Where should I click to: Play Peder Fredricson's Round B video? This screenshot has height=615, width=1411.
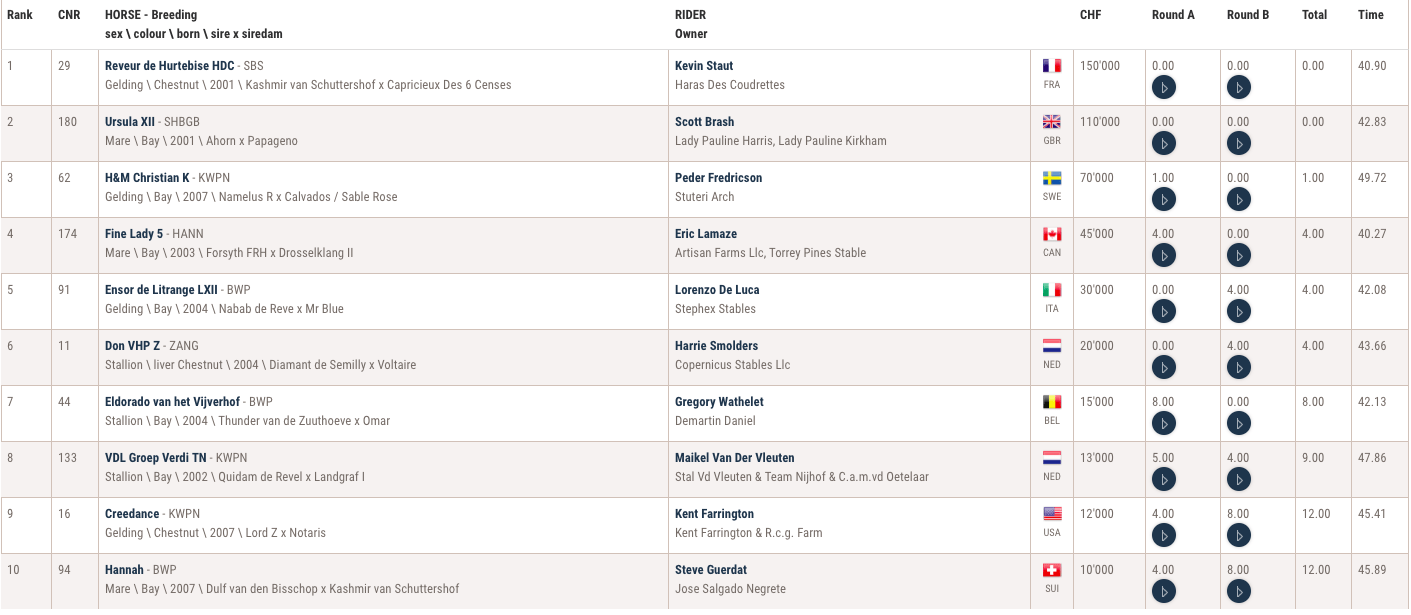pyautogui.click(x=1238, y=200)
